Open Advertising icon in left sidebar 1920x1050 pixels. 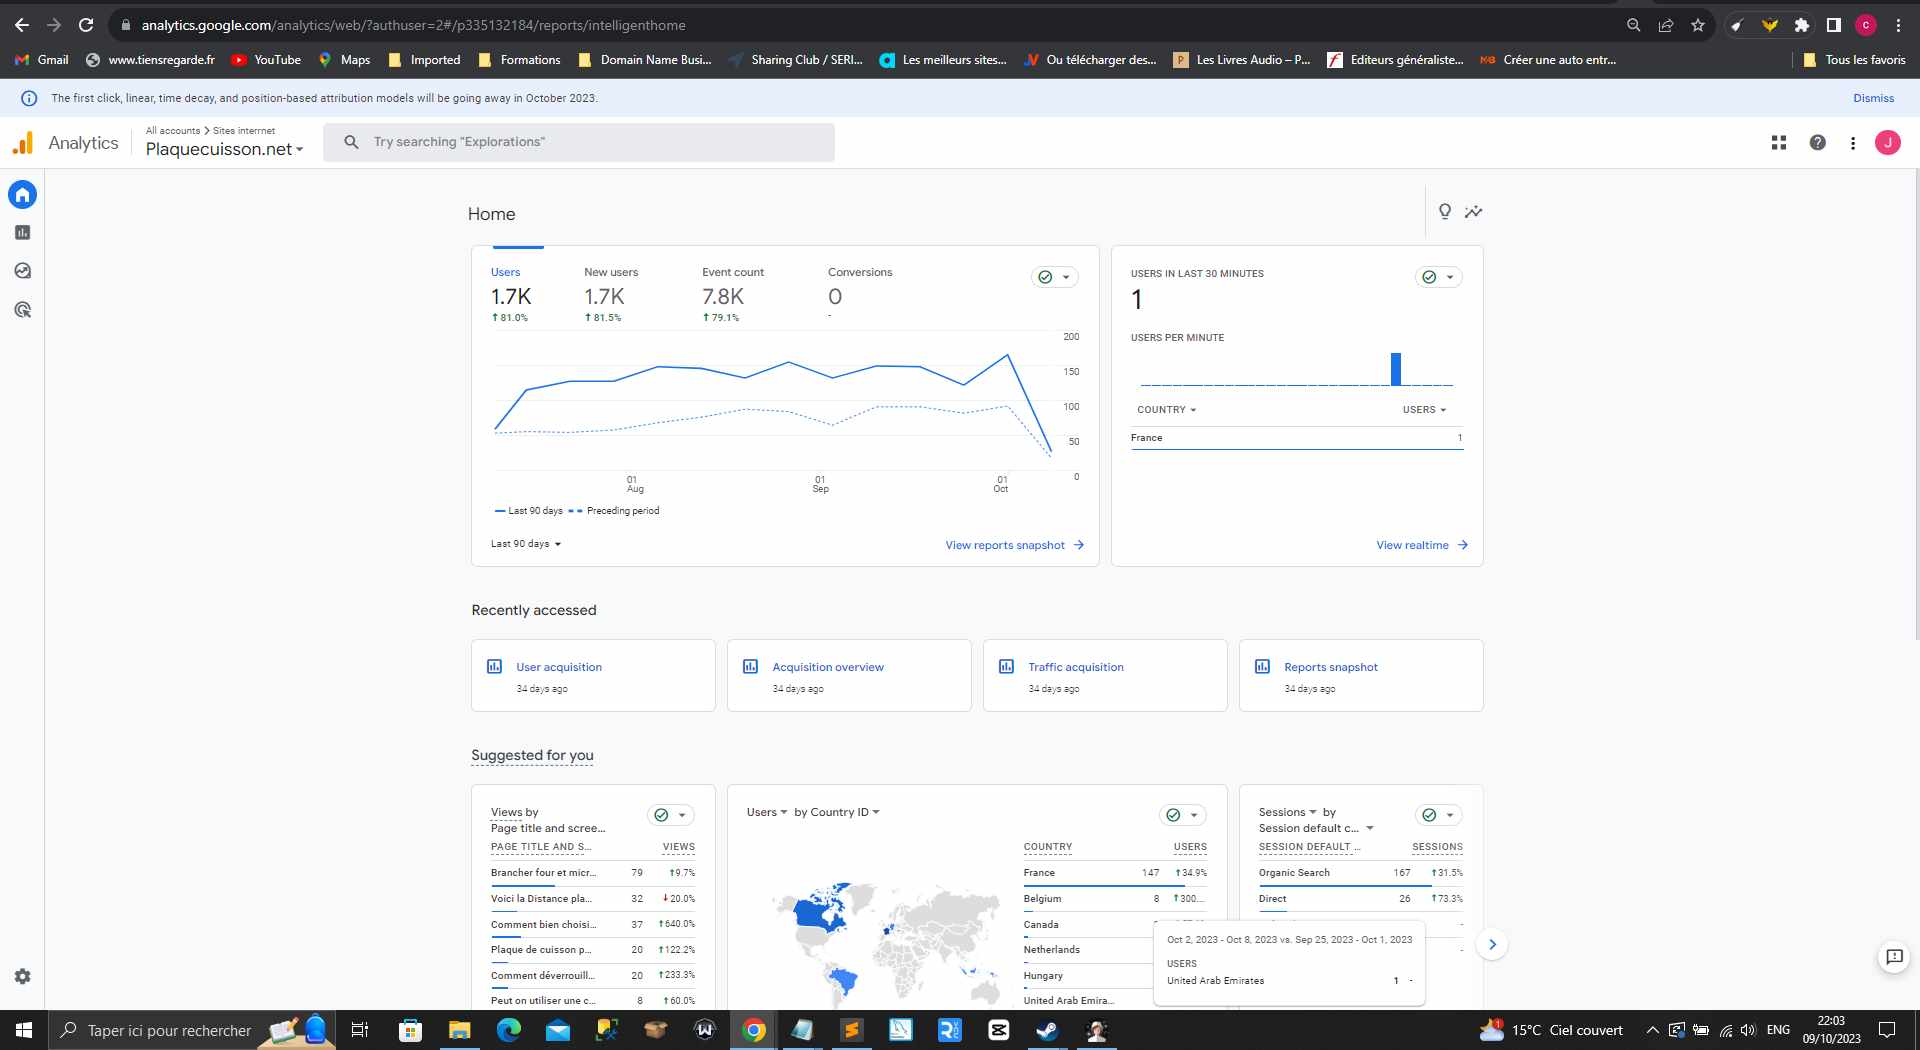pyautogui.click(x=22, y=310)
